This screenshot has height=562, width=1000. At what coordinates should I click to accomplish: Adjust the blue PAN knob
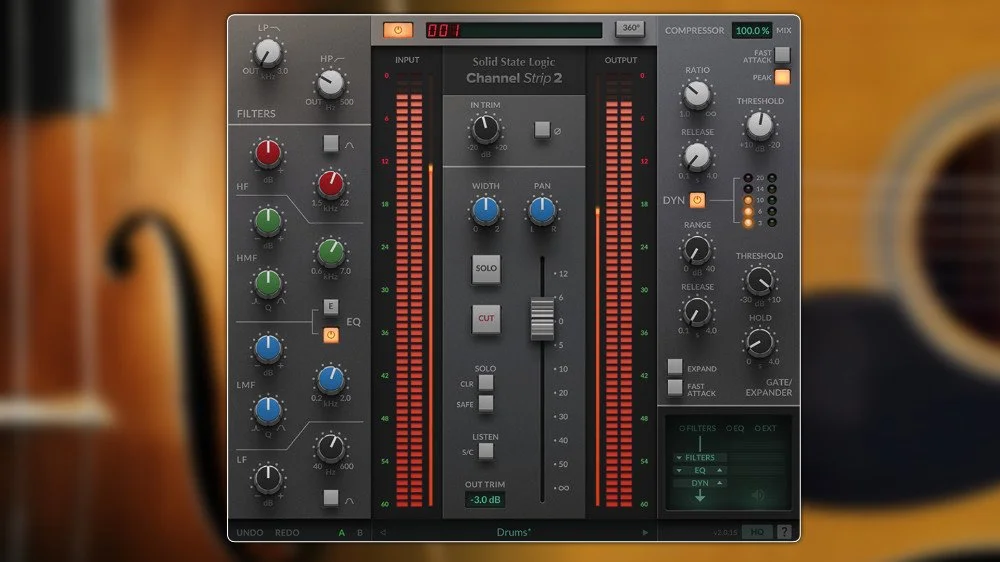tap(542, 211)
